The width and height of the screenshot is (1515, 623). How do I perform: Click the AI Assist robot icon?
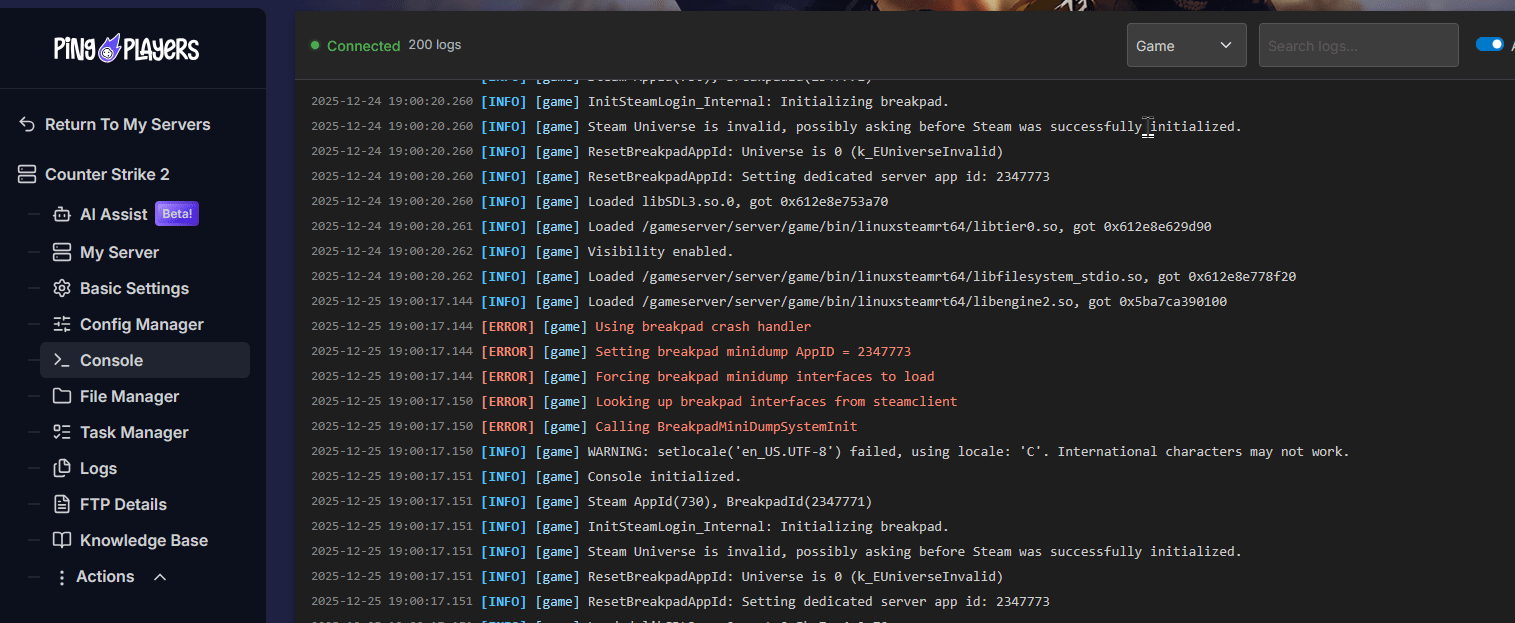click(62, 214)
